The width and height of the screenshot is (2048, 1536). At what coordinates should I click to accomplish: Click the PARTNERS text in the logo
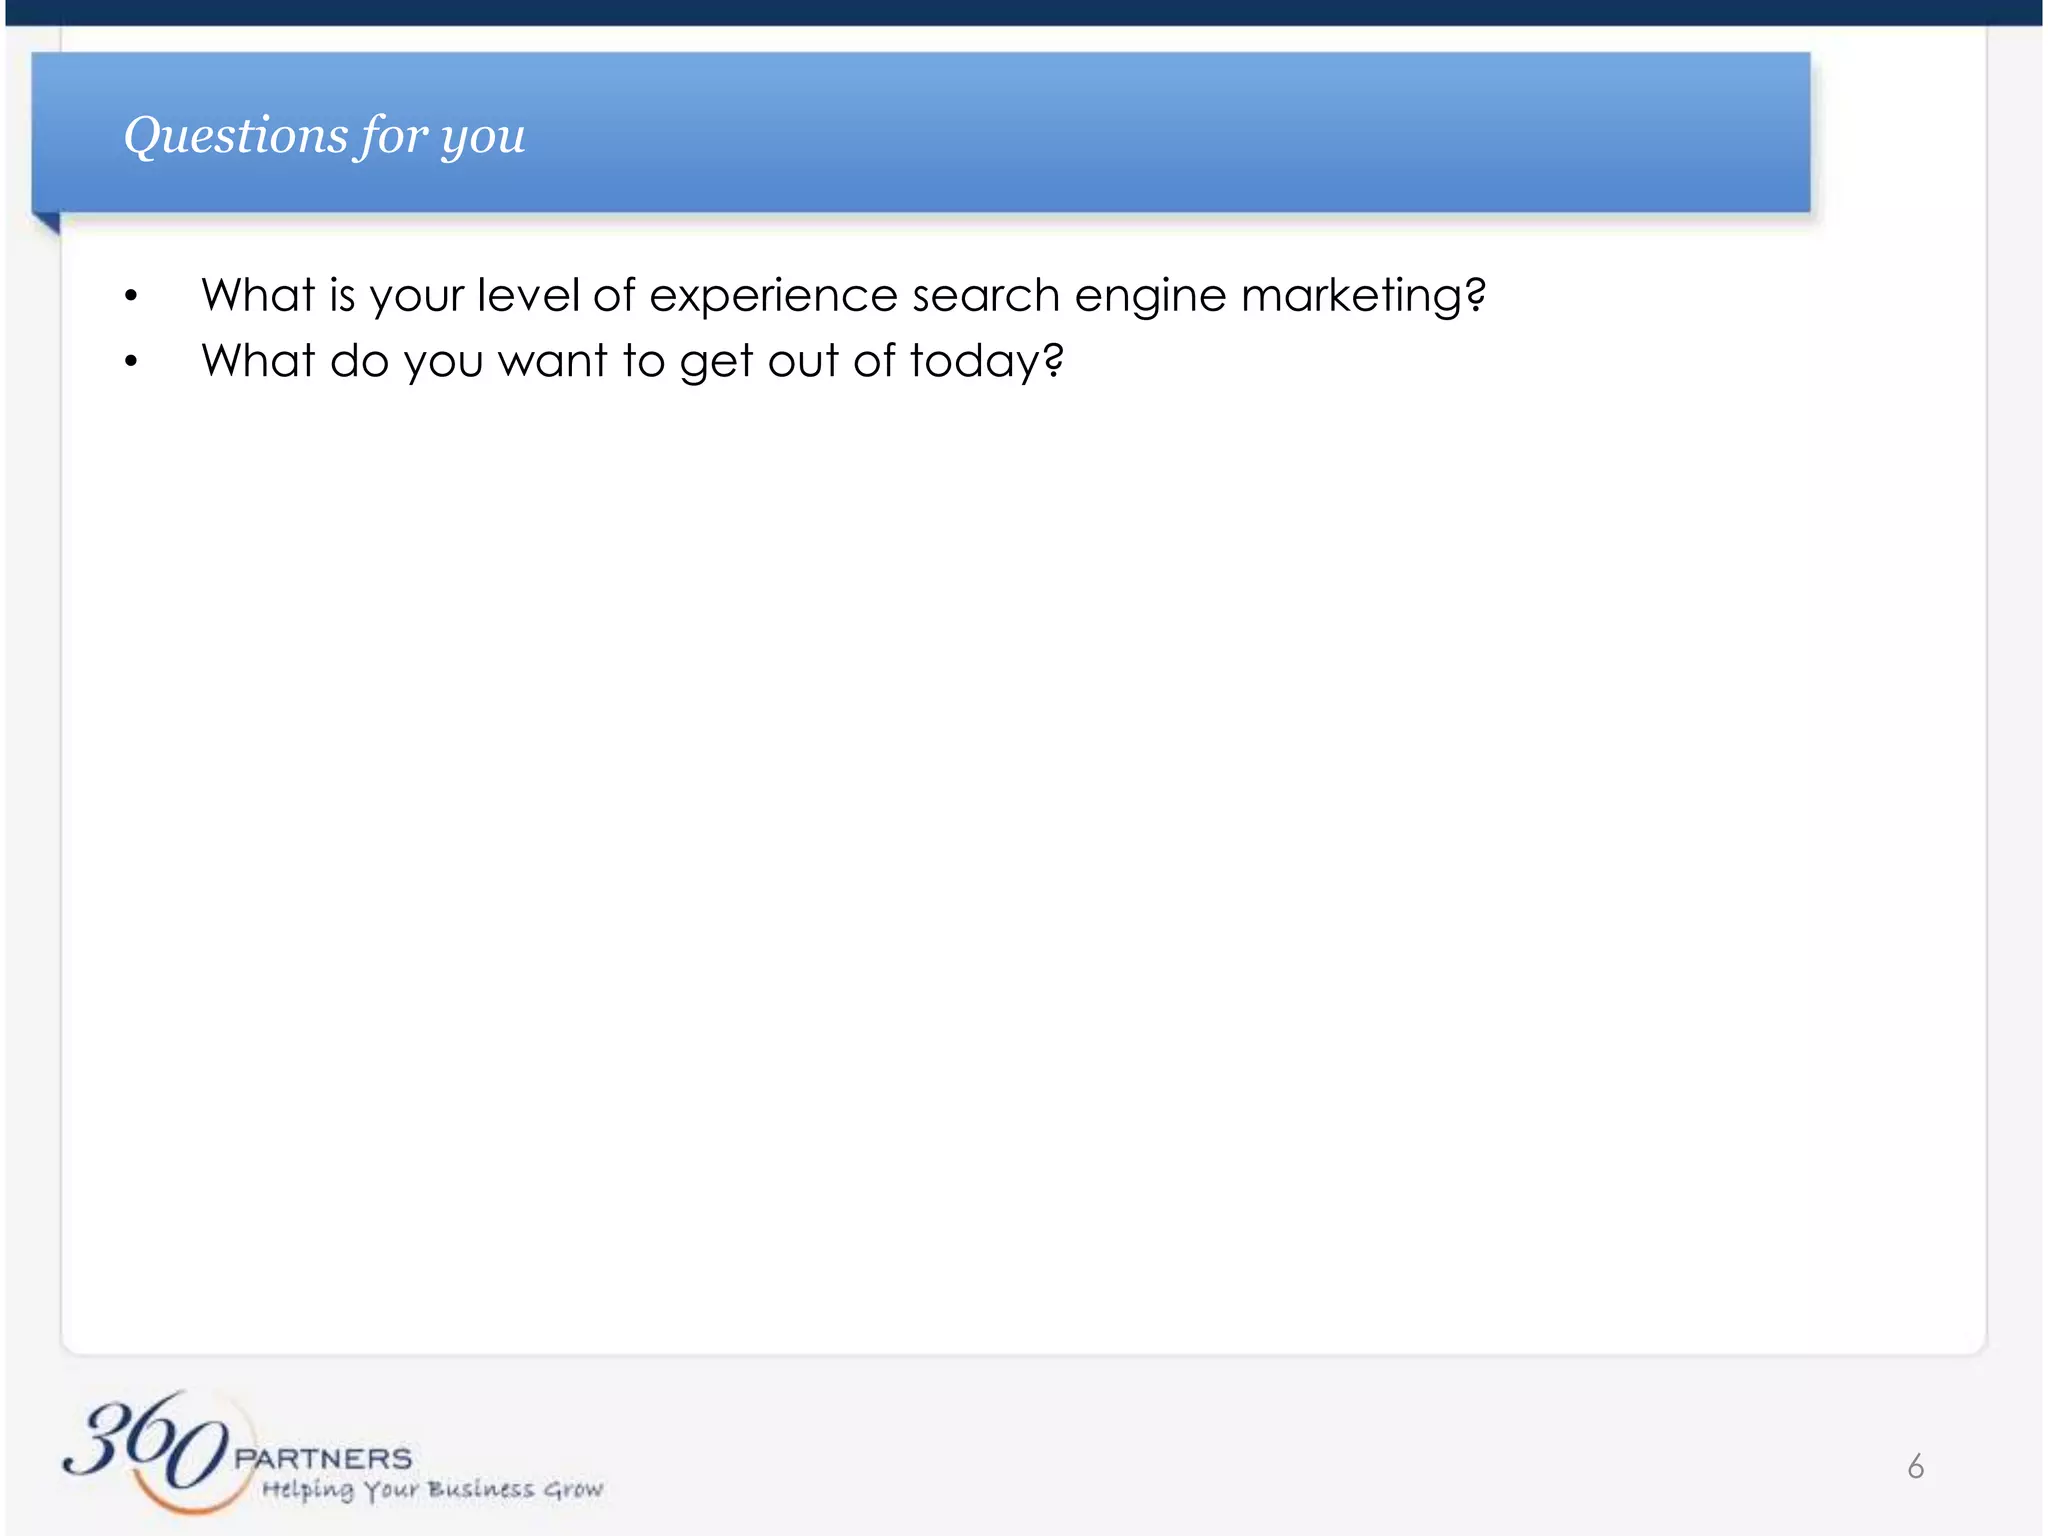(323, 1458)
